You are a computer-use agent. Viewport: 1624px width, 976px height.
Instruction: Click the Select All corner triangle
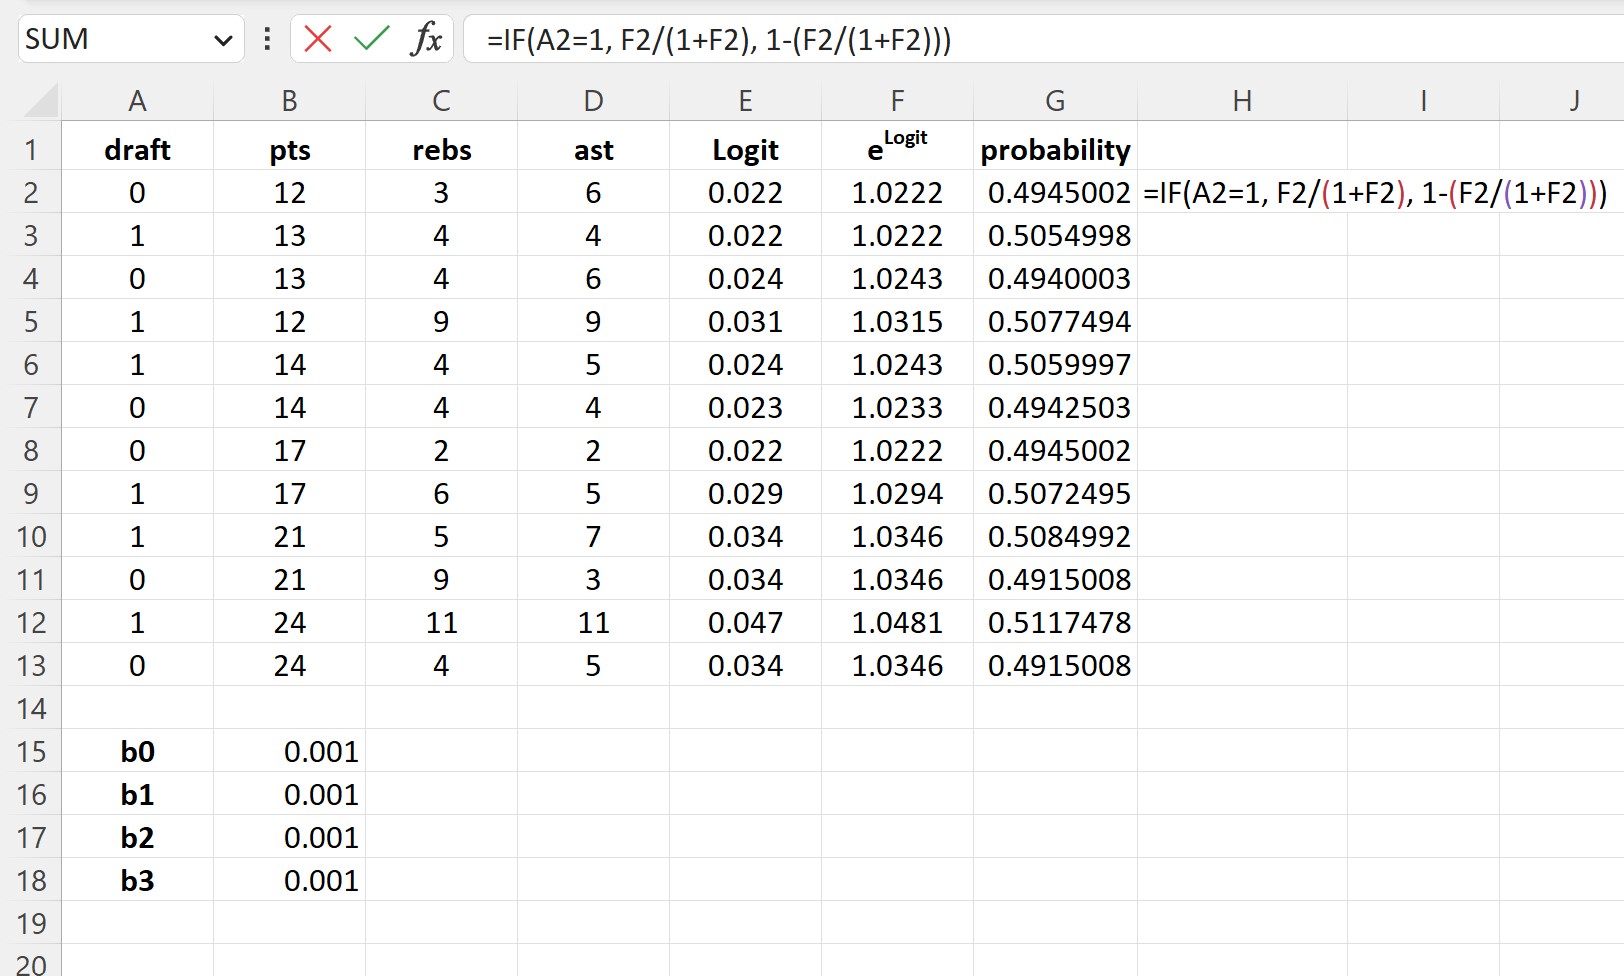click(41, 101)
